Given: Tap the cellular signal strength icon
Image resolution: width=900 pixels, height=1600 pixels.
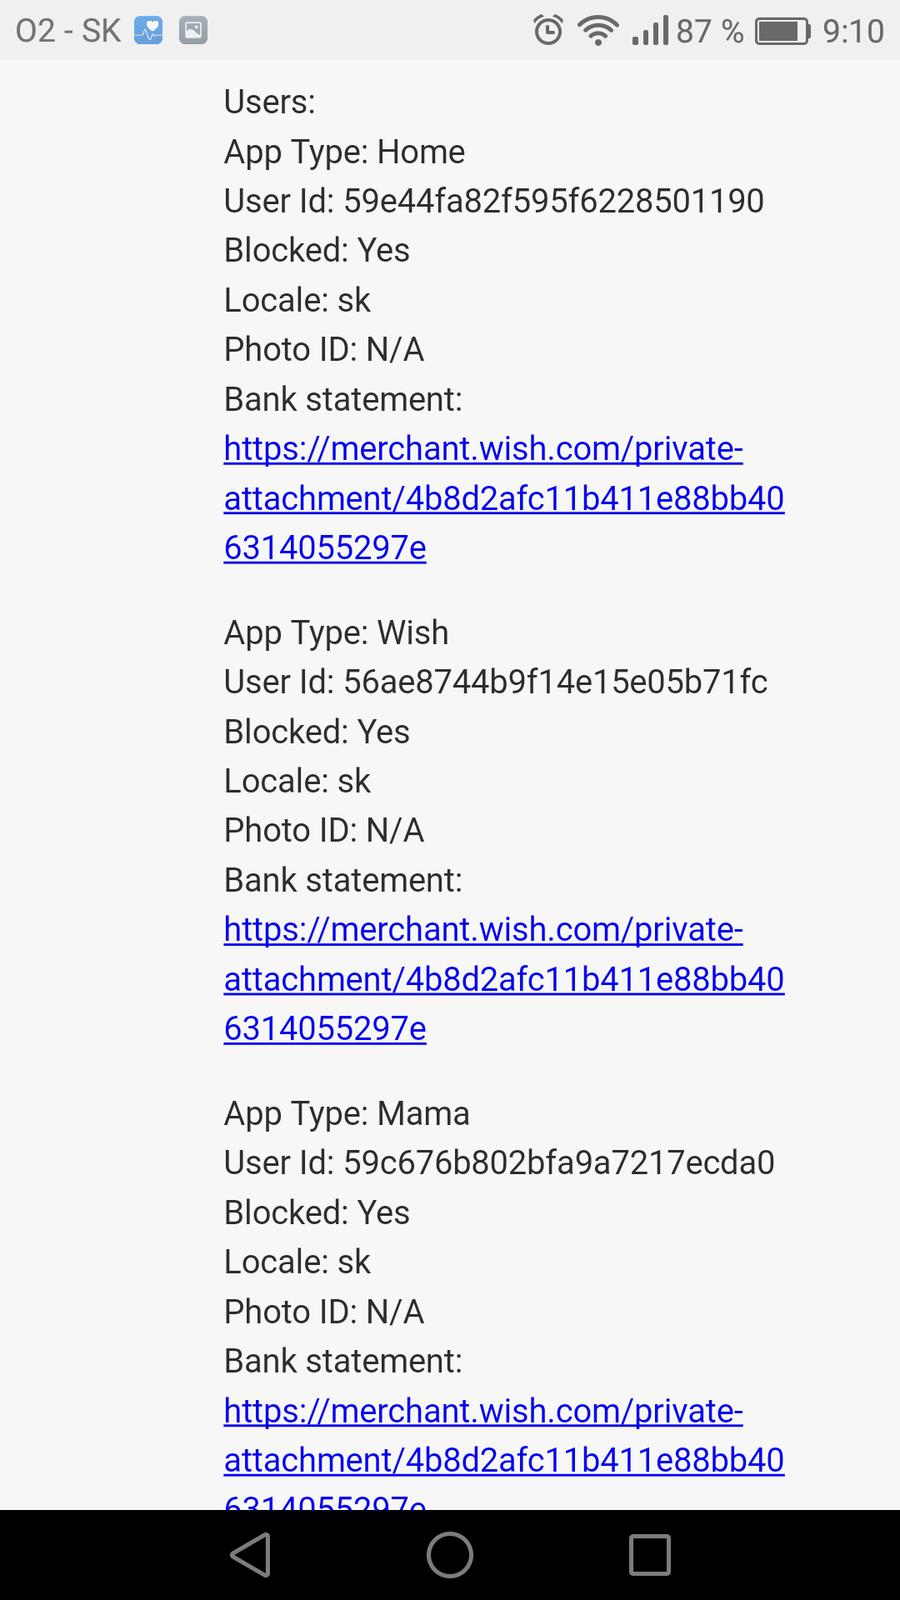Looking at the screenshot, I should 650,31.
